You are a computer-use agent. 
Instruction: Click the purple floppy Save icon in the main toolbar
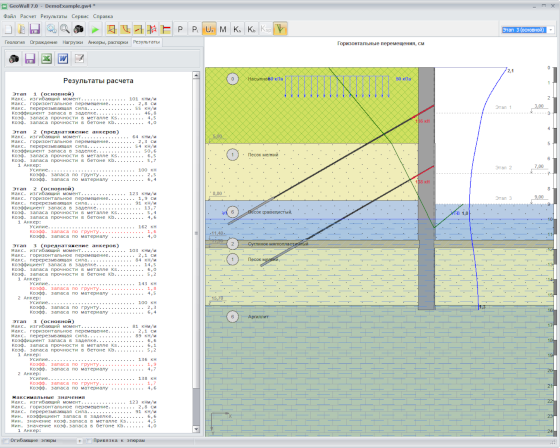click(x=35, y=29)
